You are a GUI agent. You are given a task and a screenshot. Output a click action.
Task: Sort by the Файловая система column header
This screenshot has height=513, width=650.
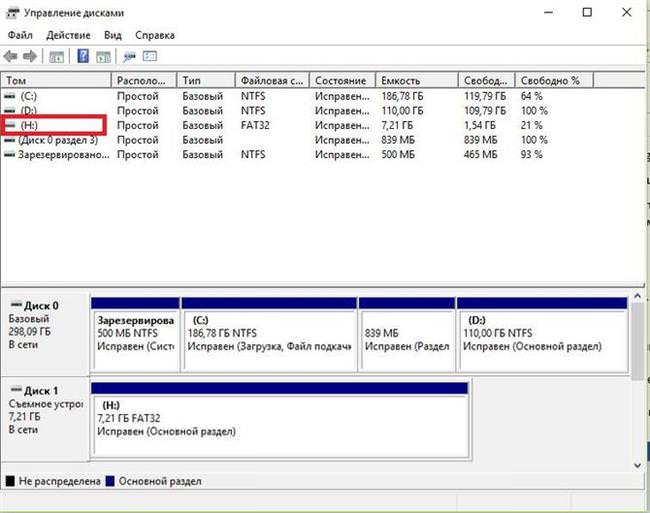pyautogui.click(x=272, y=80)
